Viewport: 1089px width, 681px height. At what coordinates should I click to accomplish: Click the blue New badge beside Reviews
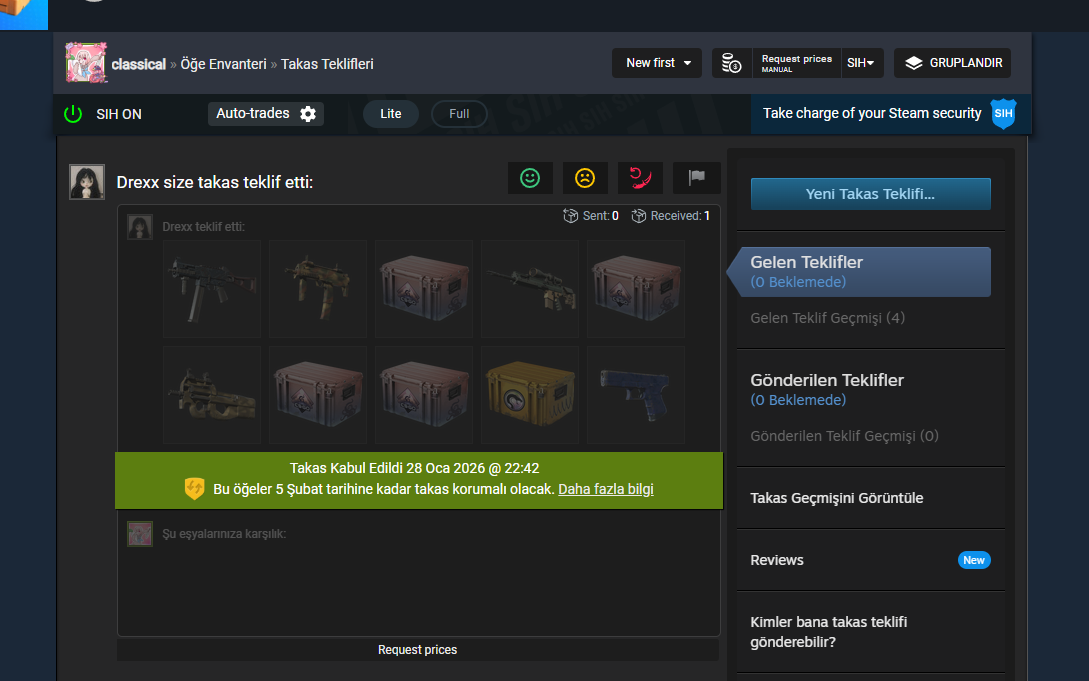(x=974, y=560)
